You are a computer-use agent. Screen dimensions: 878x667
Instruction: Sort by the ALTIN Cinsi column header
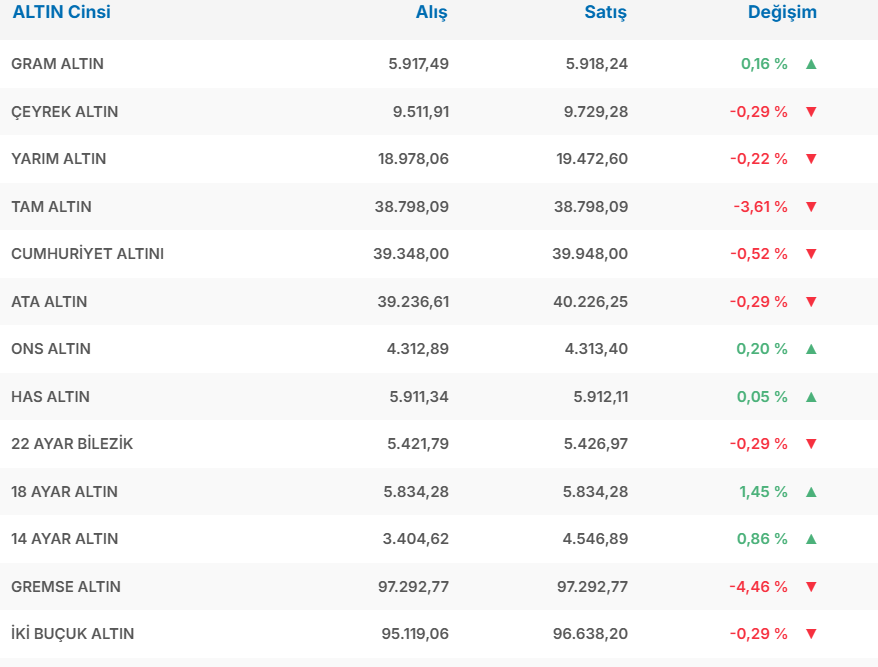pyautogui.click(x=61, y=13)
